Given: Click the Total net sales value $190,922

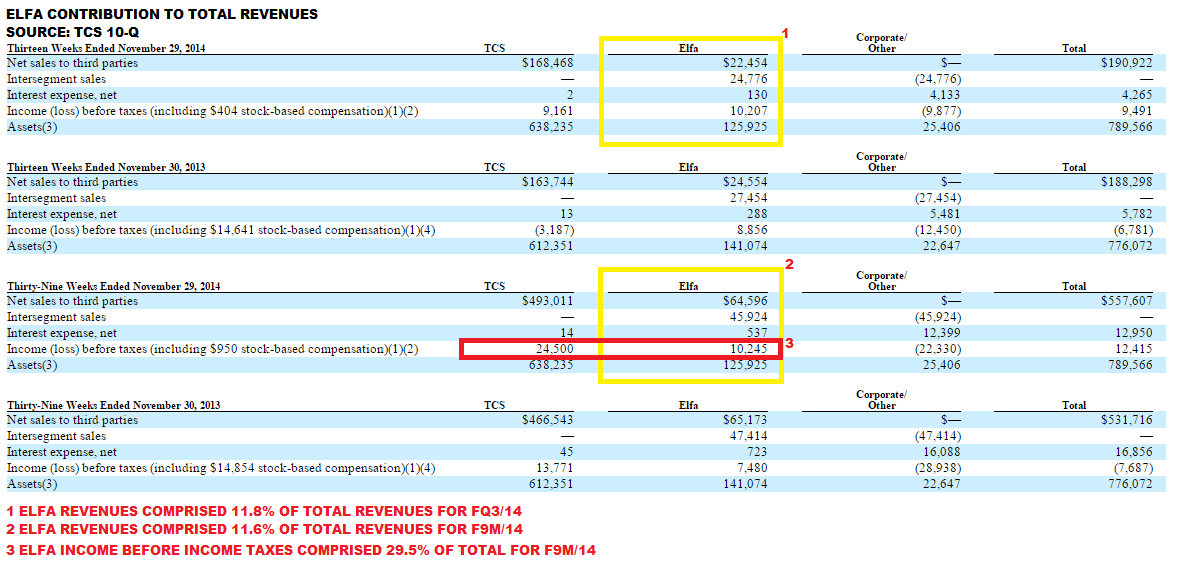Looking at the screenshot, I should click(x=1127, y=63).
